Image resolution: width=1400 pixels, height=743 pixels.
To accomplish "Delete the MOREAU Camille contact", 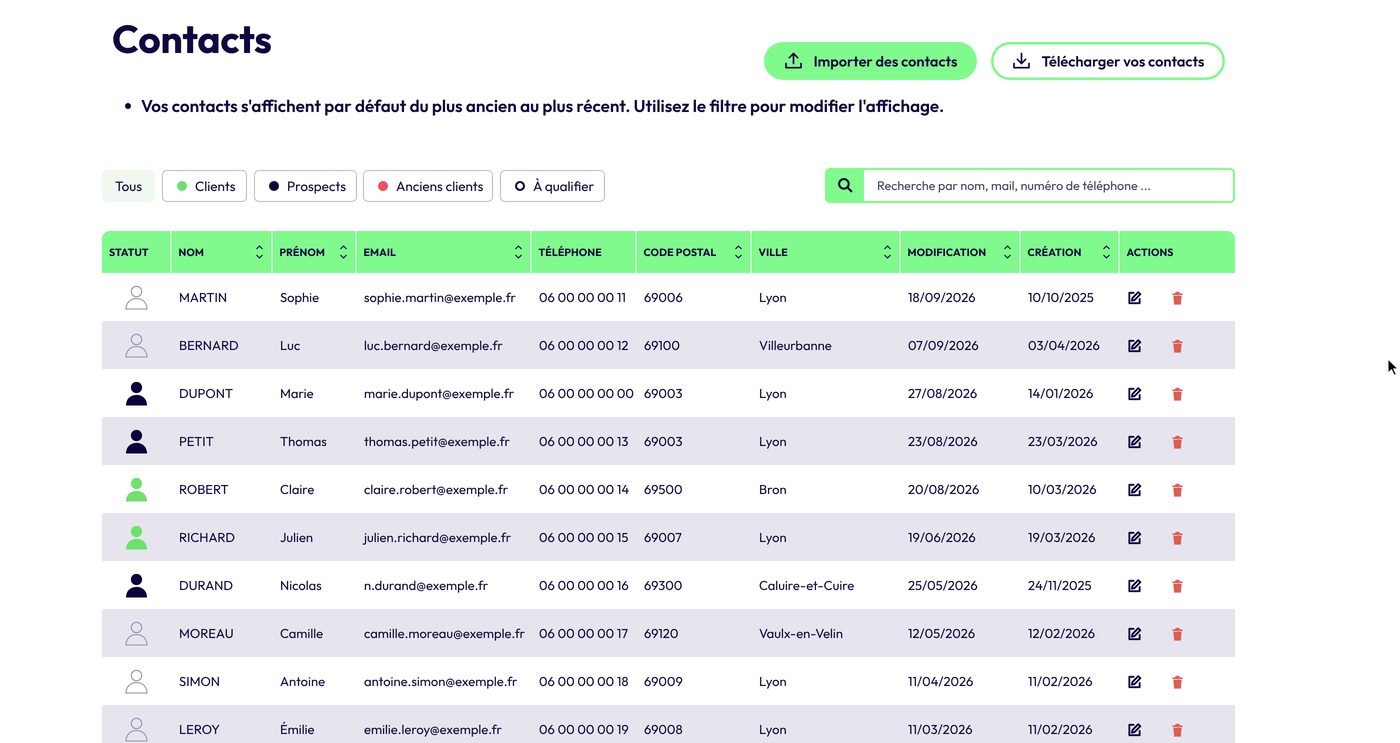I will 1177,634.
